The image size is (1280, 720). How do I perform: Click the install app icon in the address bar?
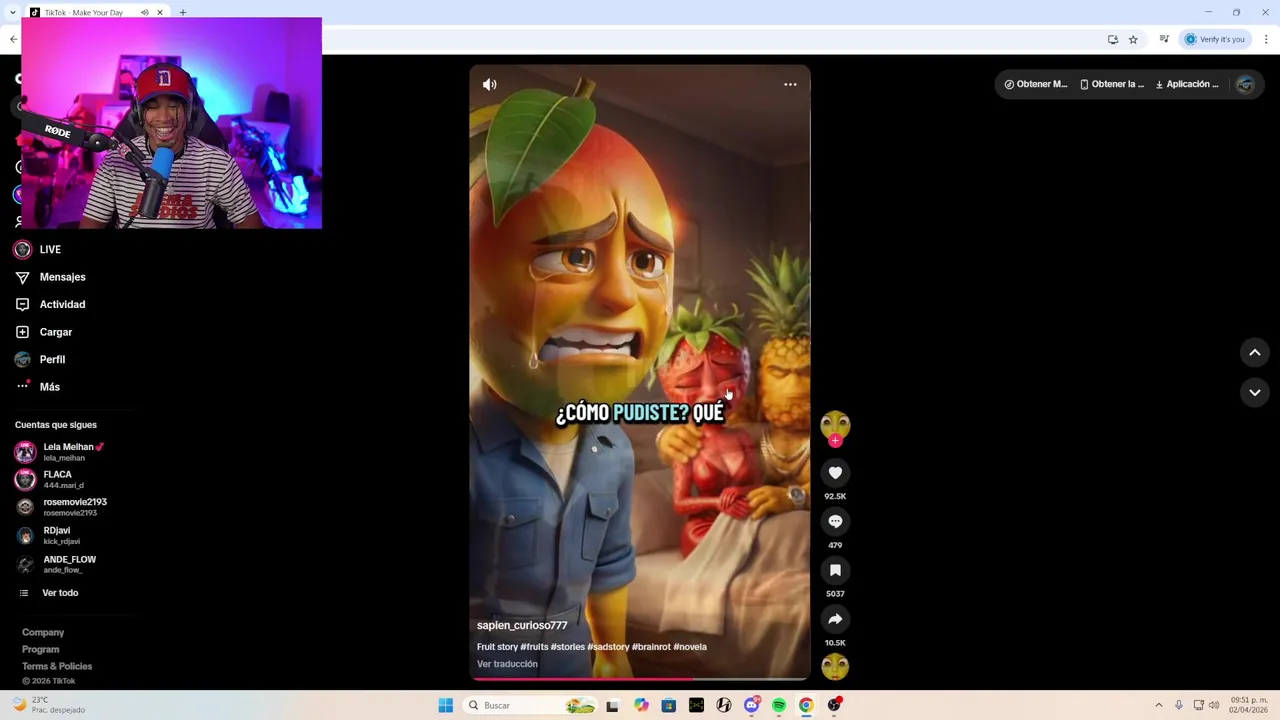tap(1112, 39)
